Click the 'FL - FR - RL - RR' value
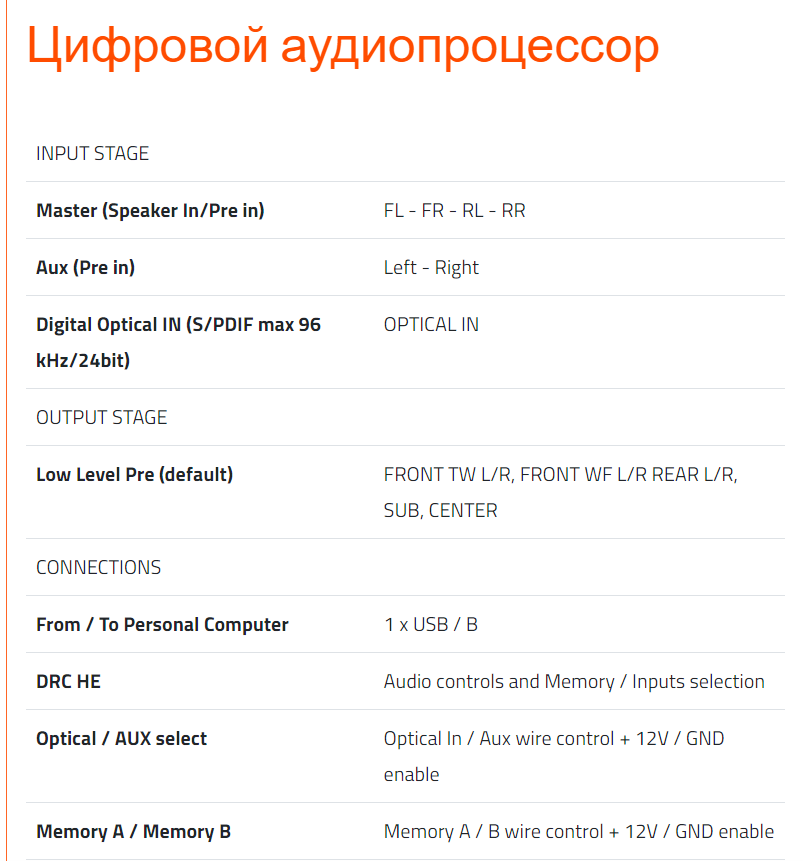Viewport: 803px width, 861px height. [x=454, y=210]
